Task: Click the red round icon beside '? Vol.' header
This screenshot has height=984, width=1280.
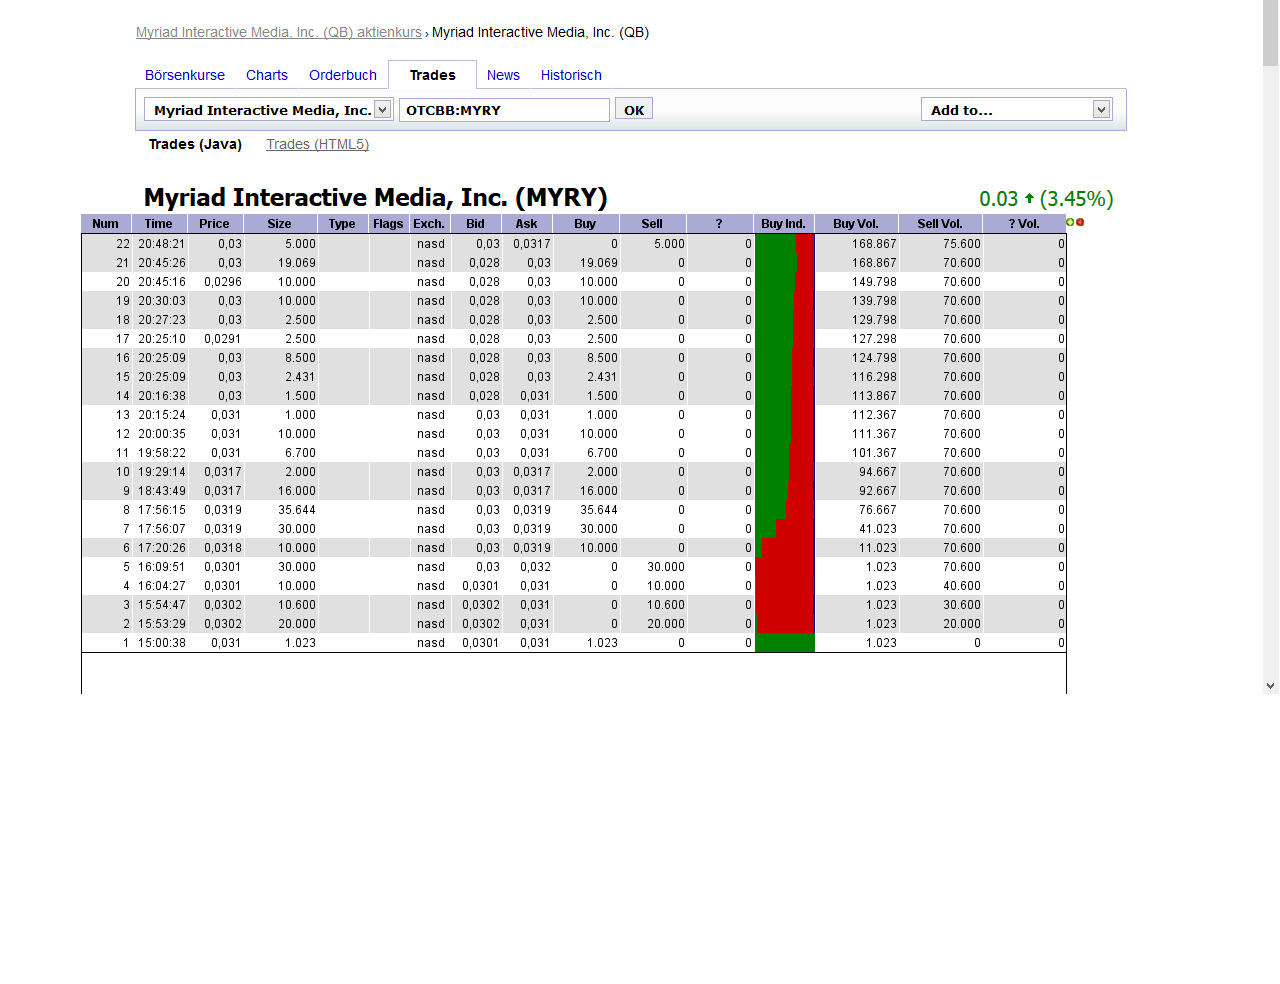Action: coord(1080,222)
